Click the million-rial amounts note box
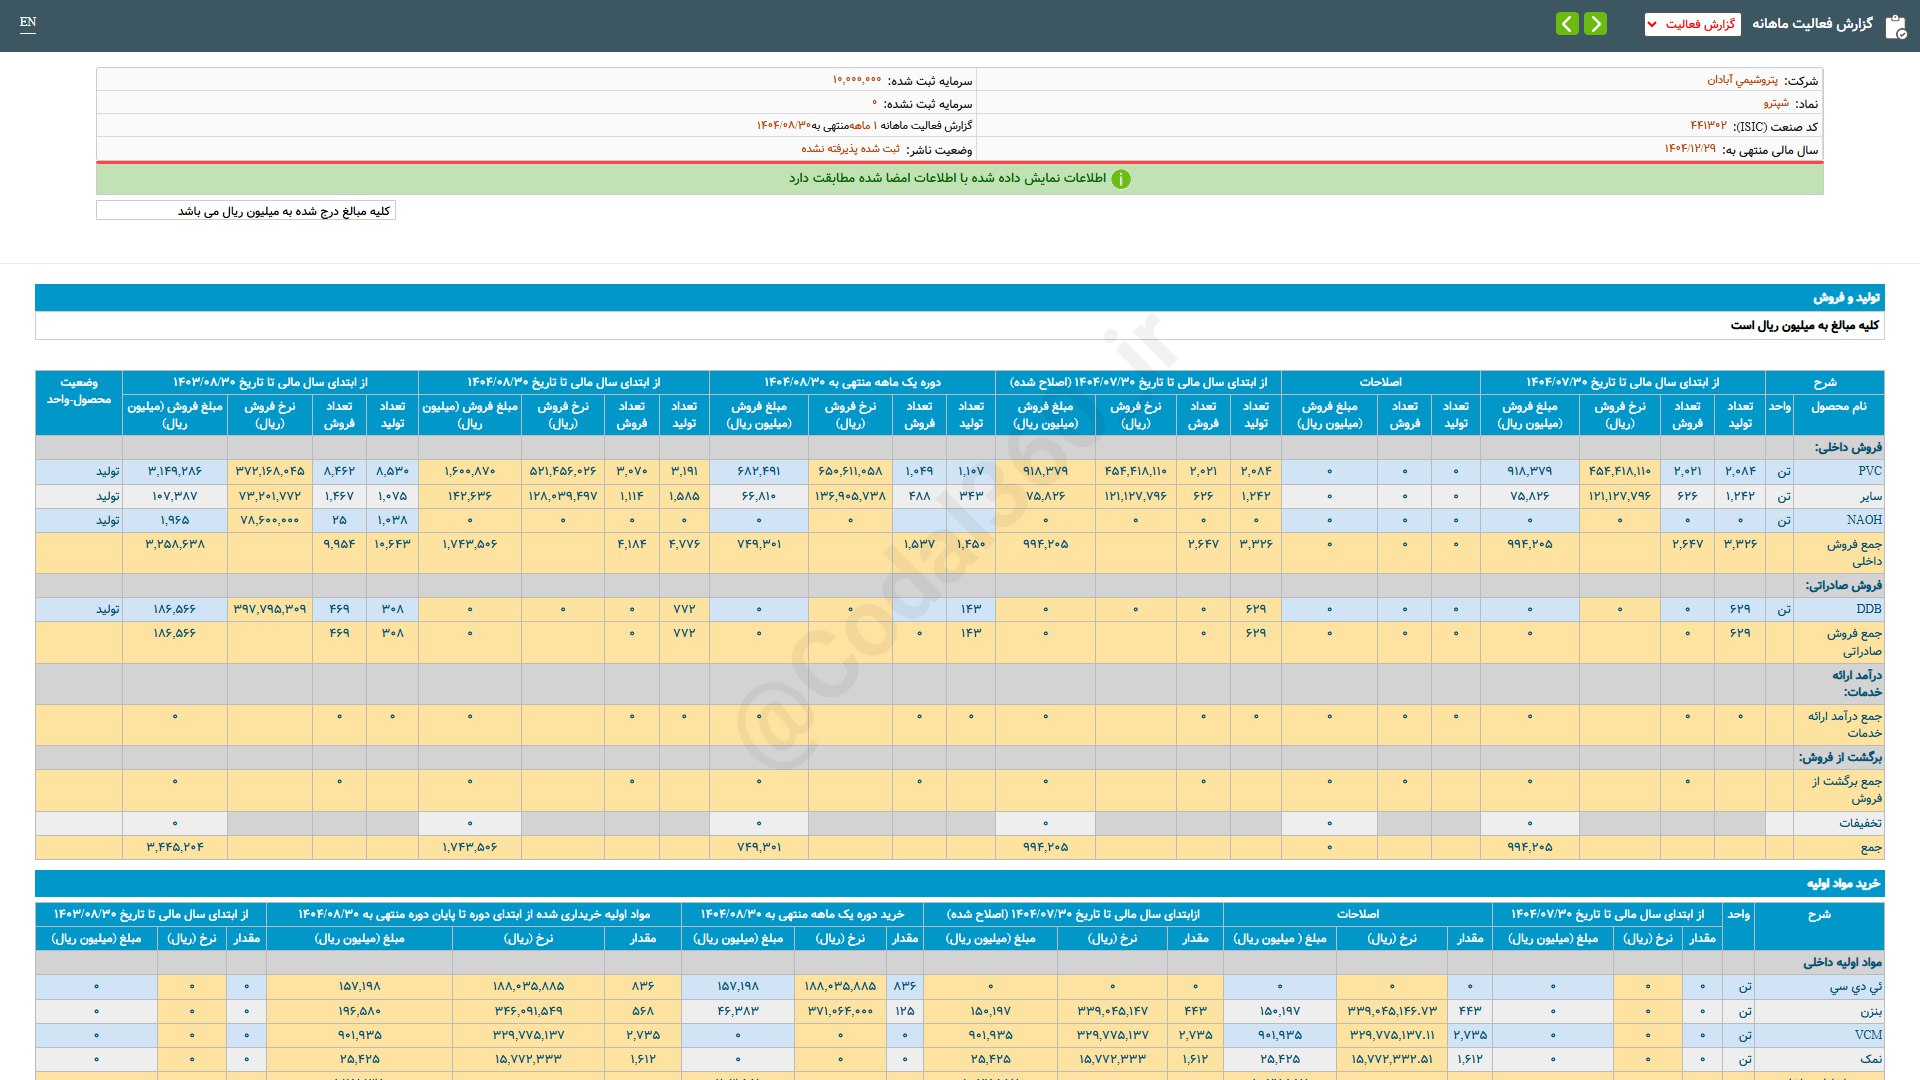The image size is (1920, 1080). (246, 211)
